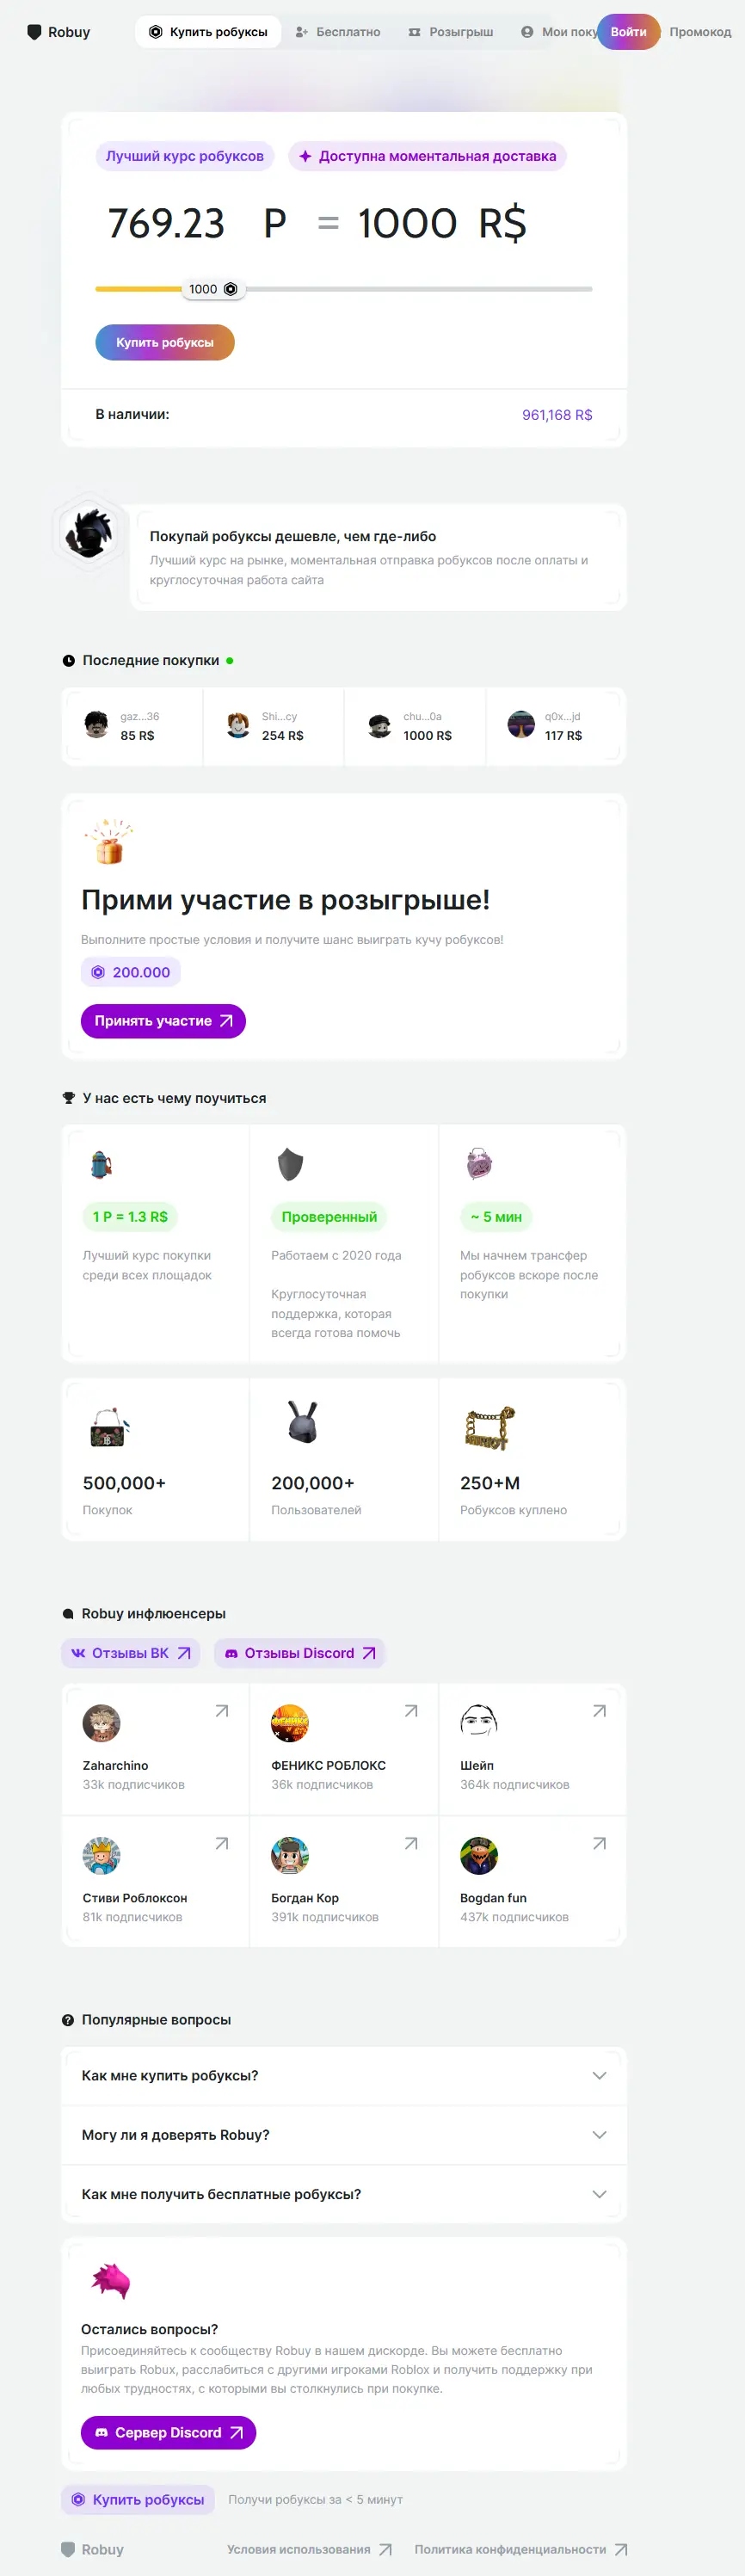Click arrow icon on Bogdan fun card
The image size is (745, 2576).
[x=600, y=1843]
